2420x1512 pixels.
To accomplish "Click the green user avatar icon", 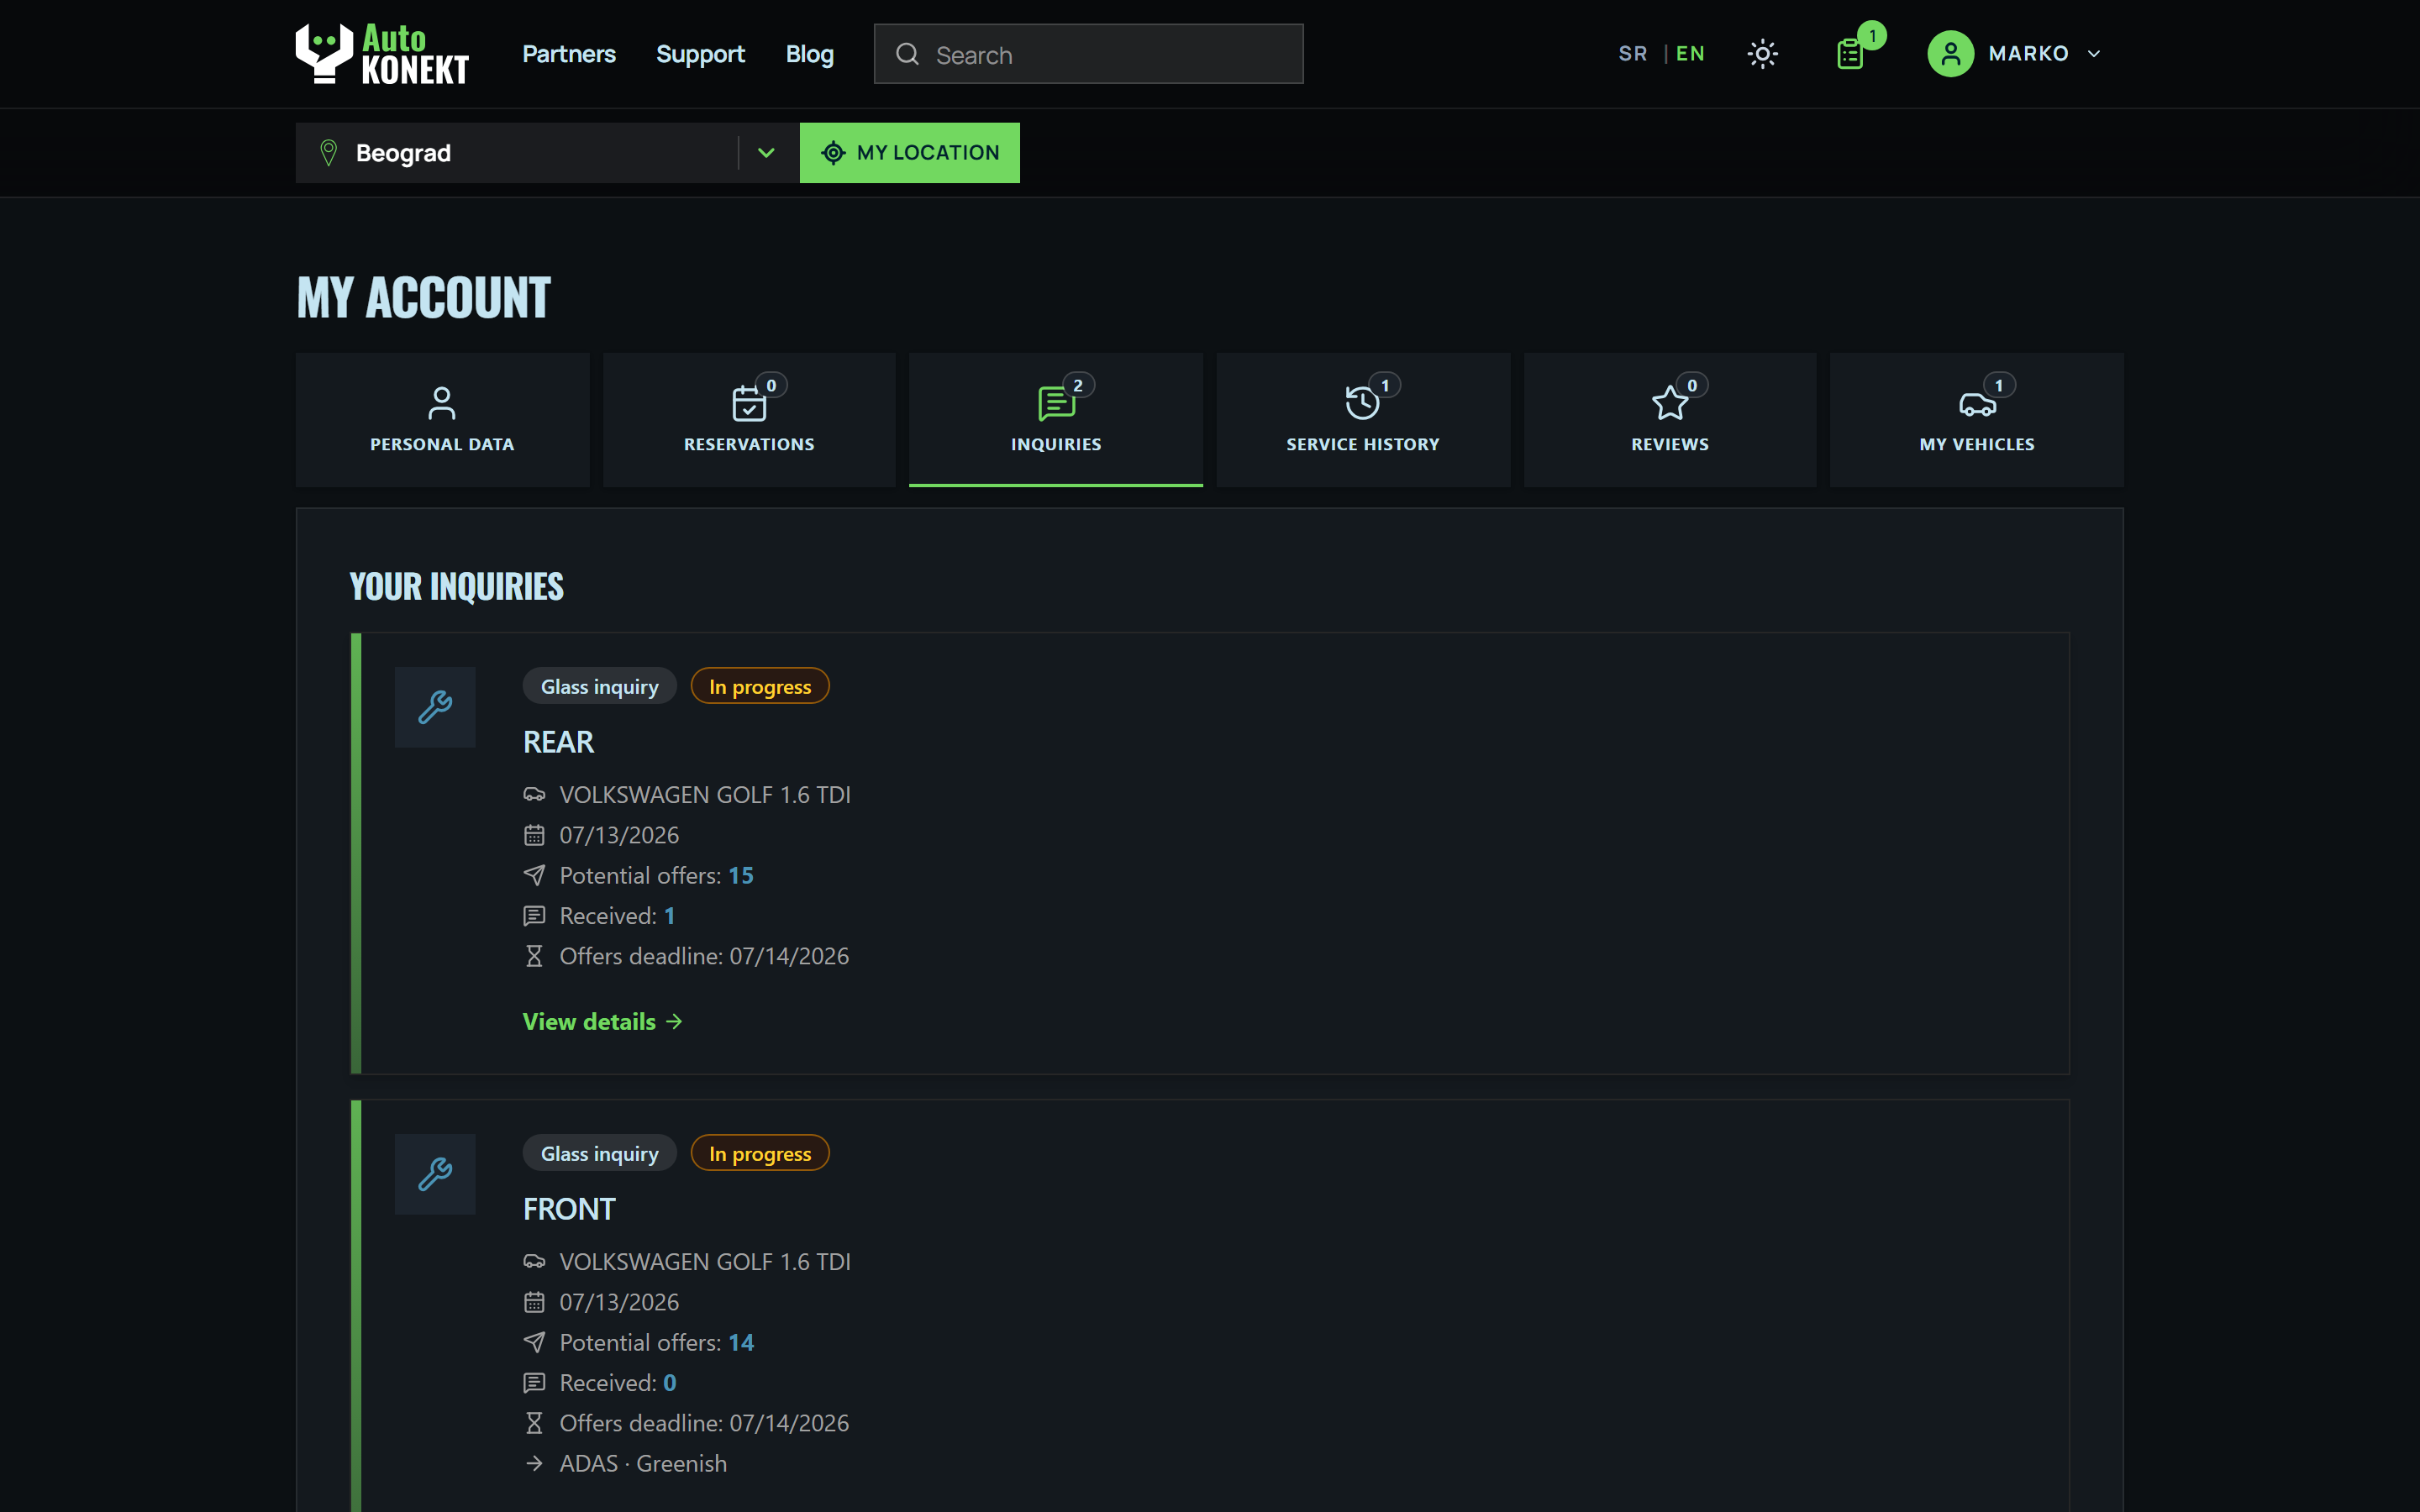I will pyautogui.click(x=1950, y=54).
